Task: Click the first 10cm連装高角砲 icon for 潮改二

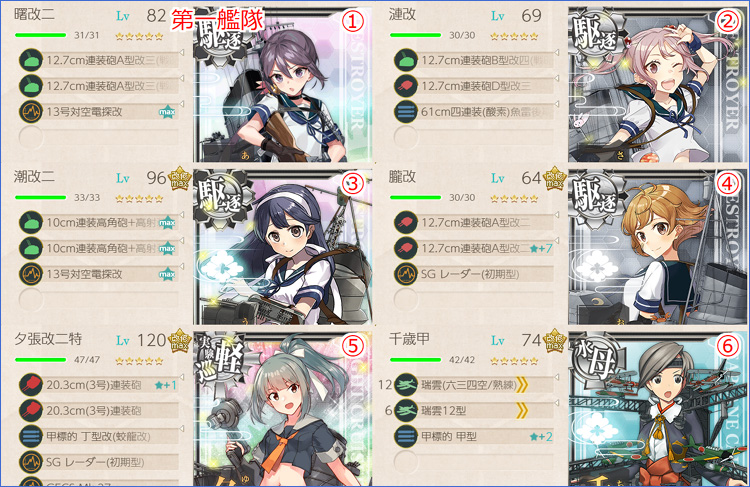Action: [31, 222]
